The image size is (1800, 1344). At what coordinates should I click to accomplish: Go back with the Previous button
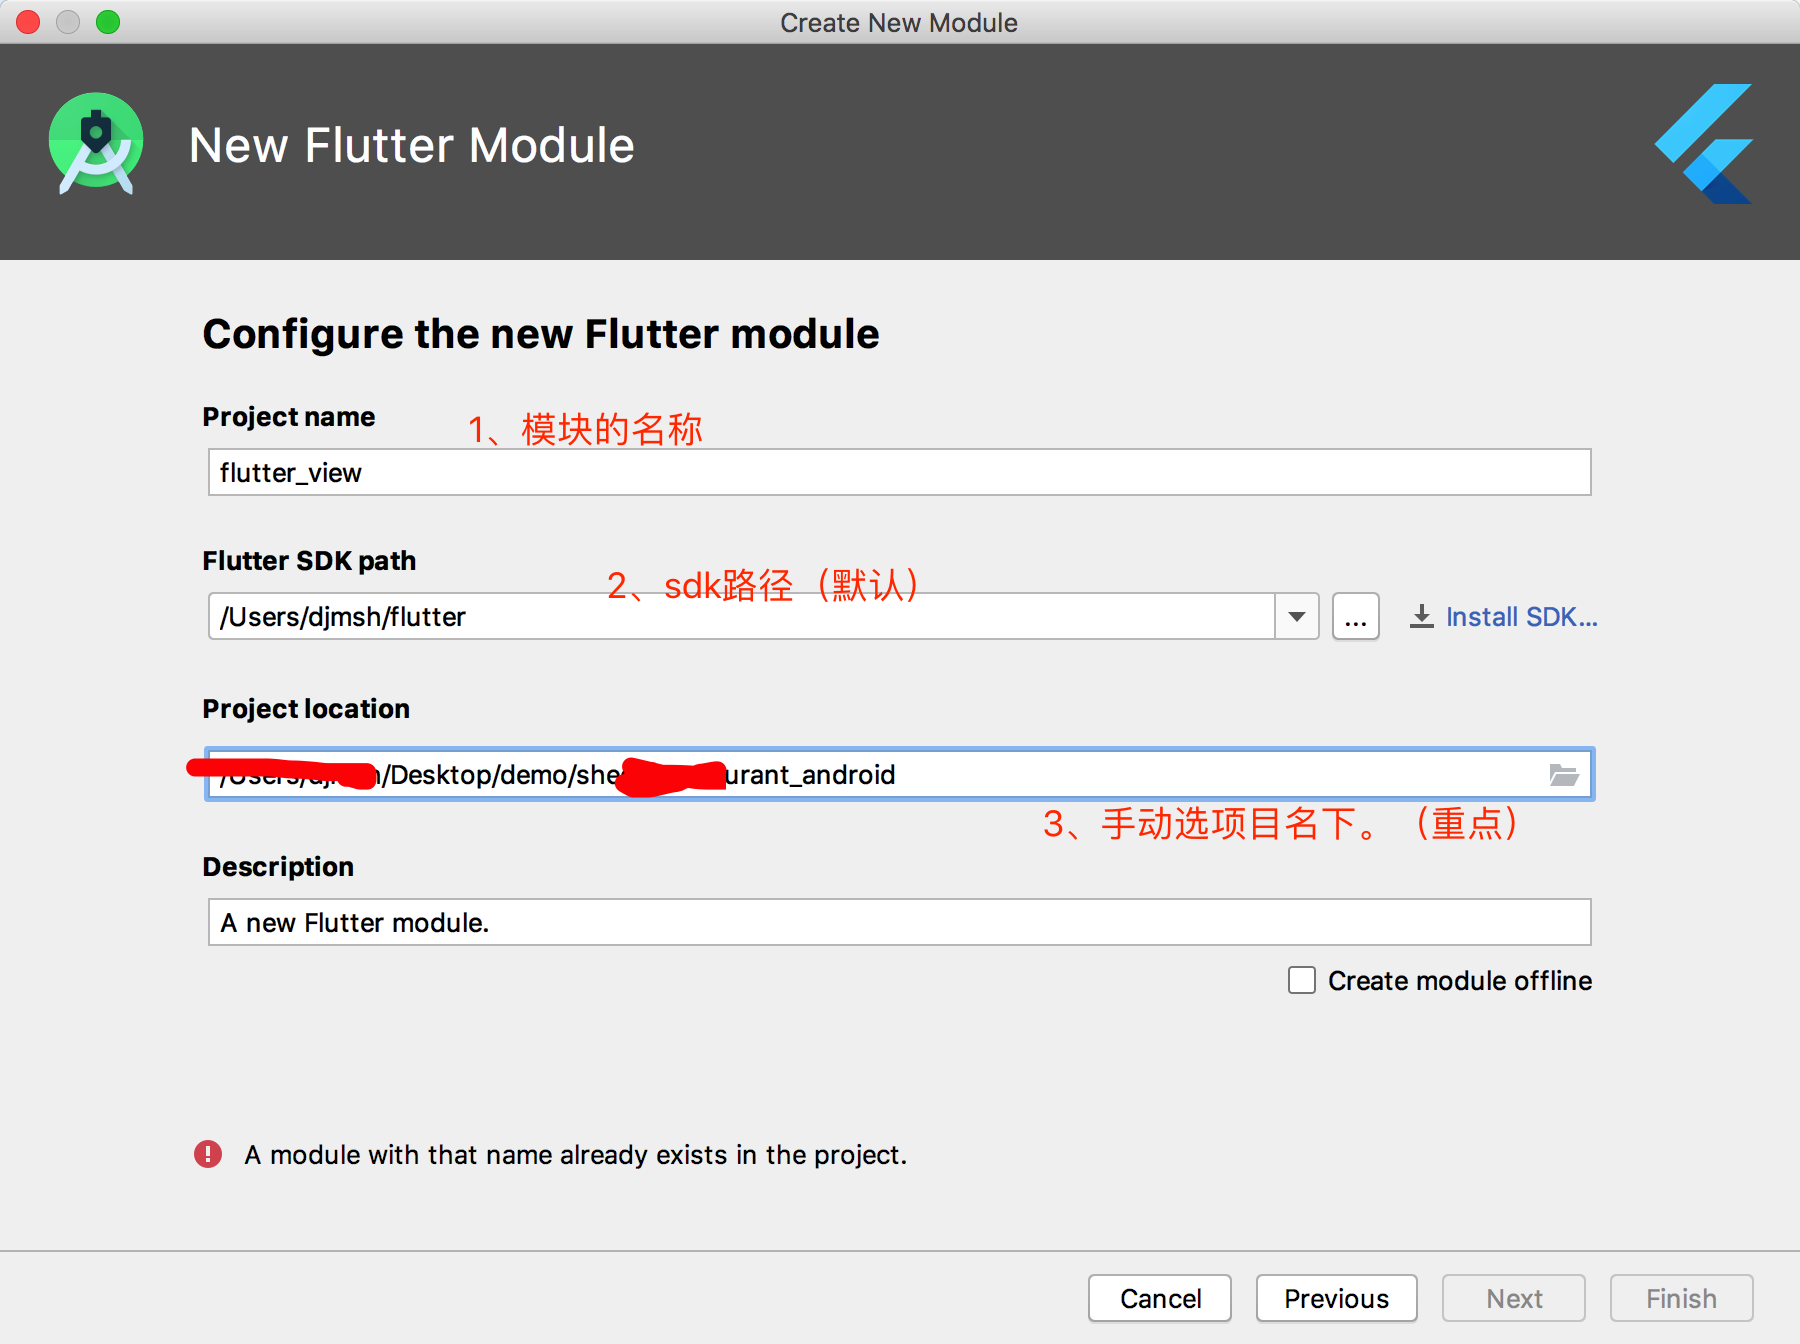1336,1298
